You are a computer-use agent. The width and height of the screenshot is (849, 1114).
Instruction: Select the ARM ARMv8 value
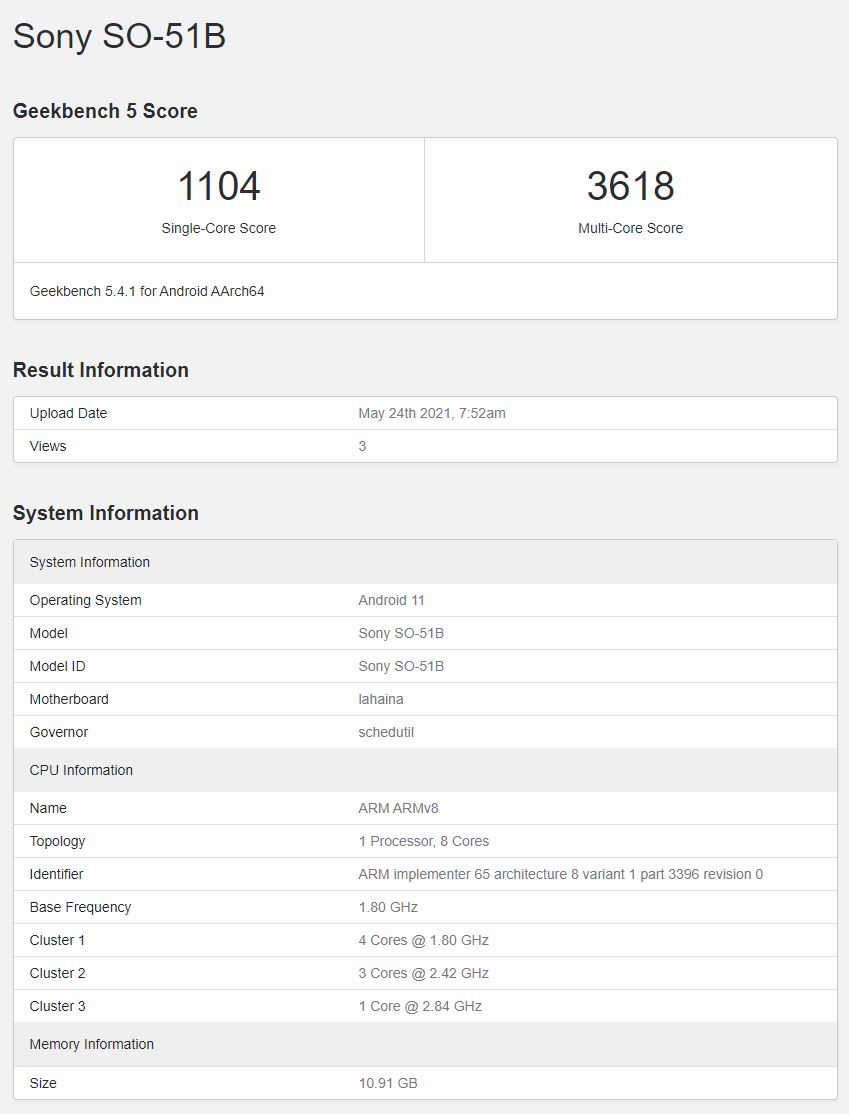[x=399, y=809]
